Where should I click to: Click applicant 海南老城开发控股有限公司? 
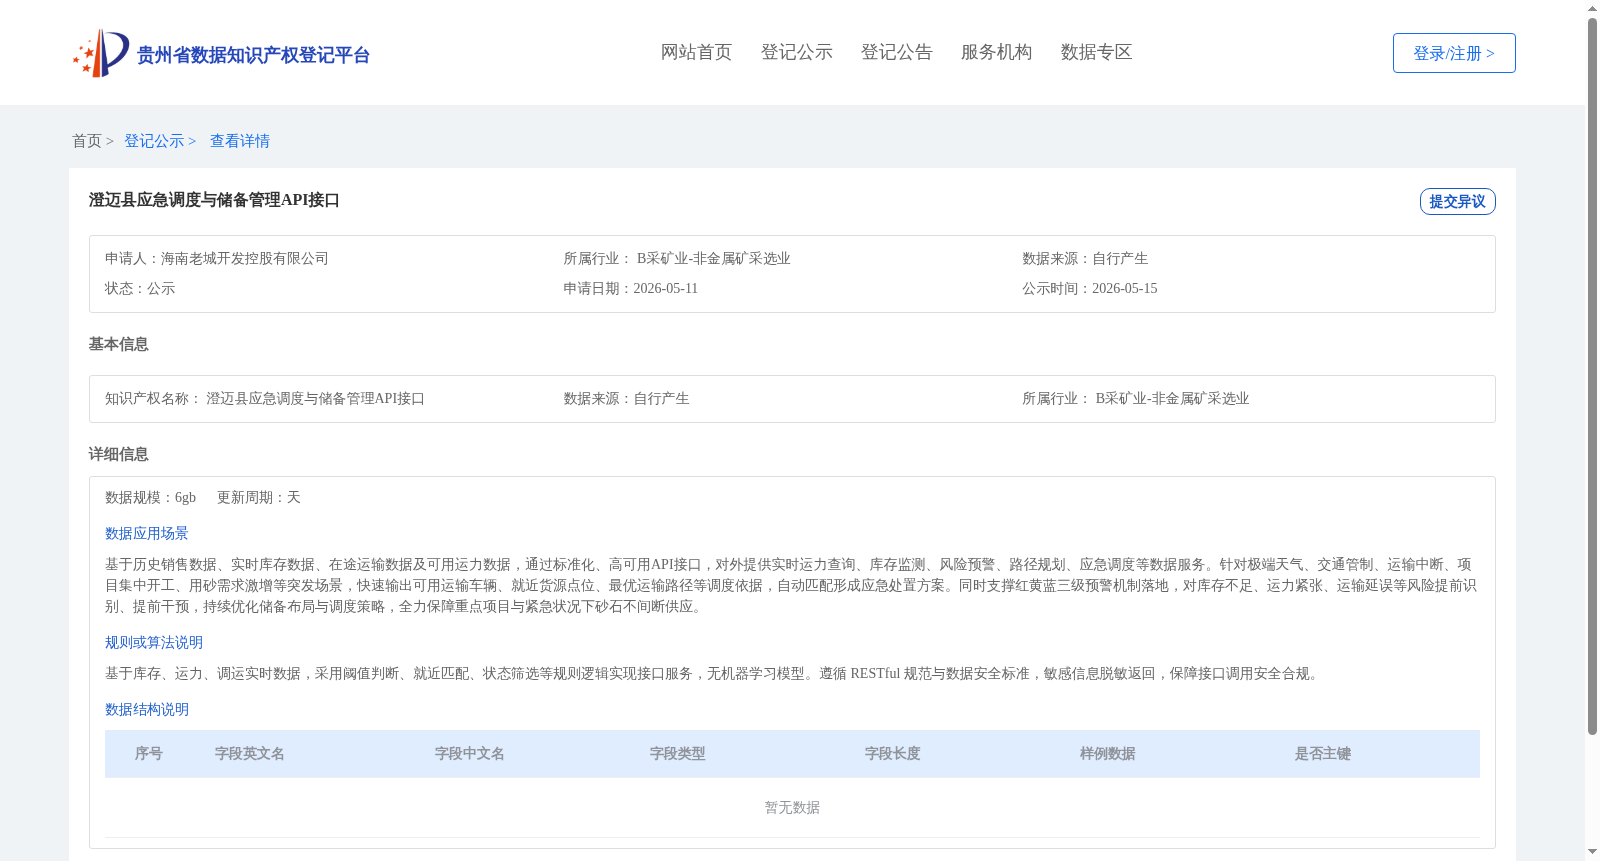245,258
